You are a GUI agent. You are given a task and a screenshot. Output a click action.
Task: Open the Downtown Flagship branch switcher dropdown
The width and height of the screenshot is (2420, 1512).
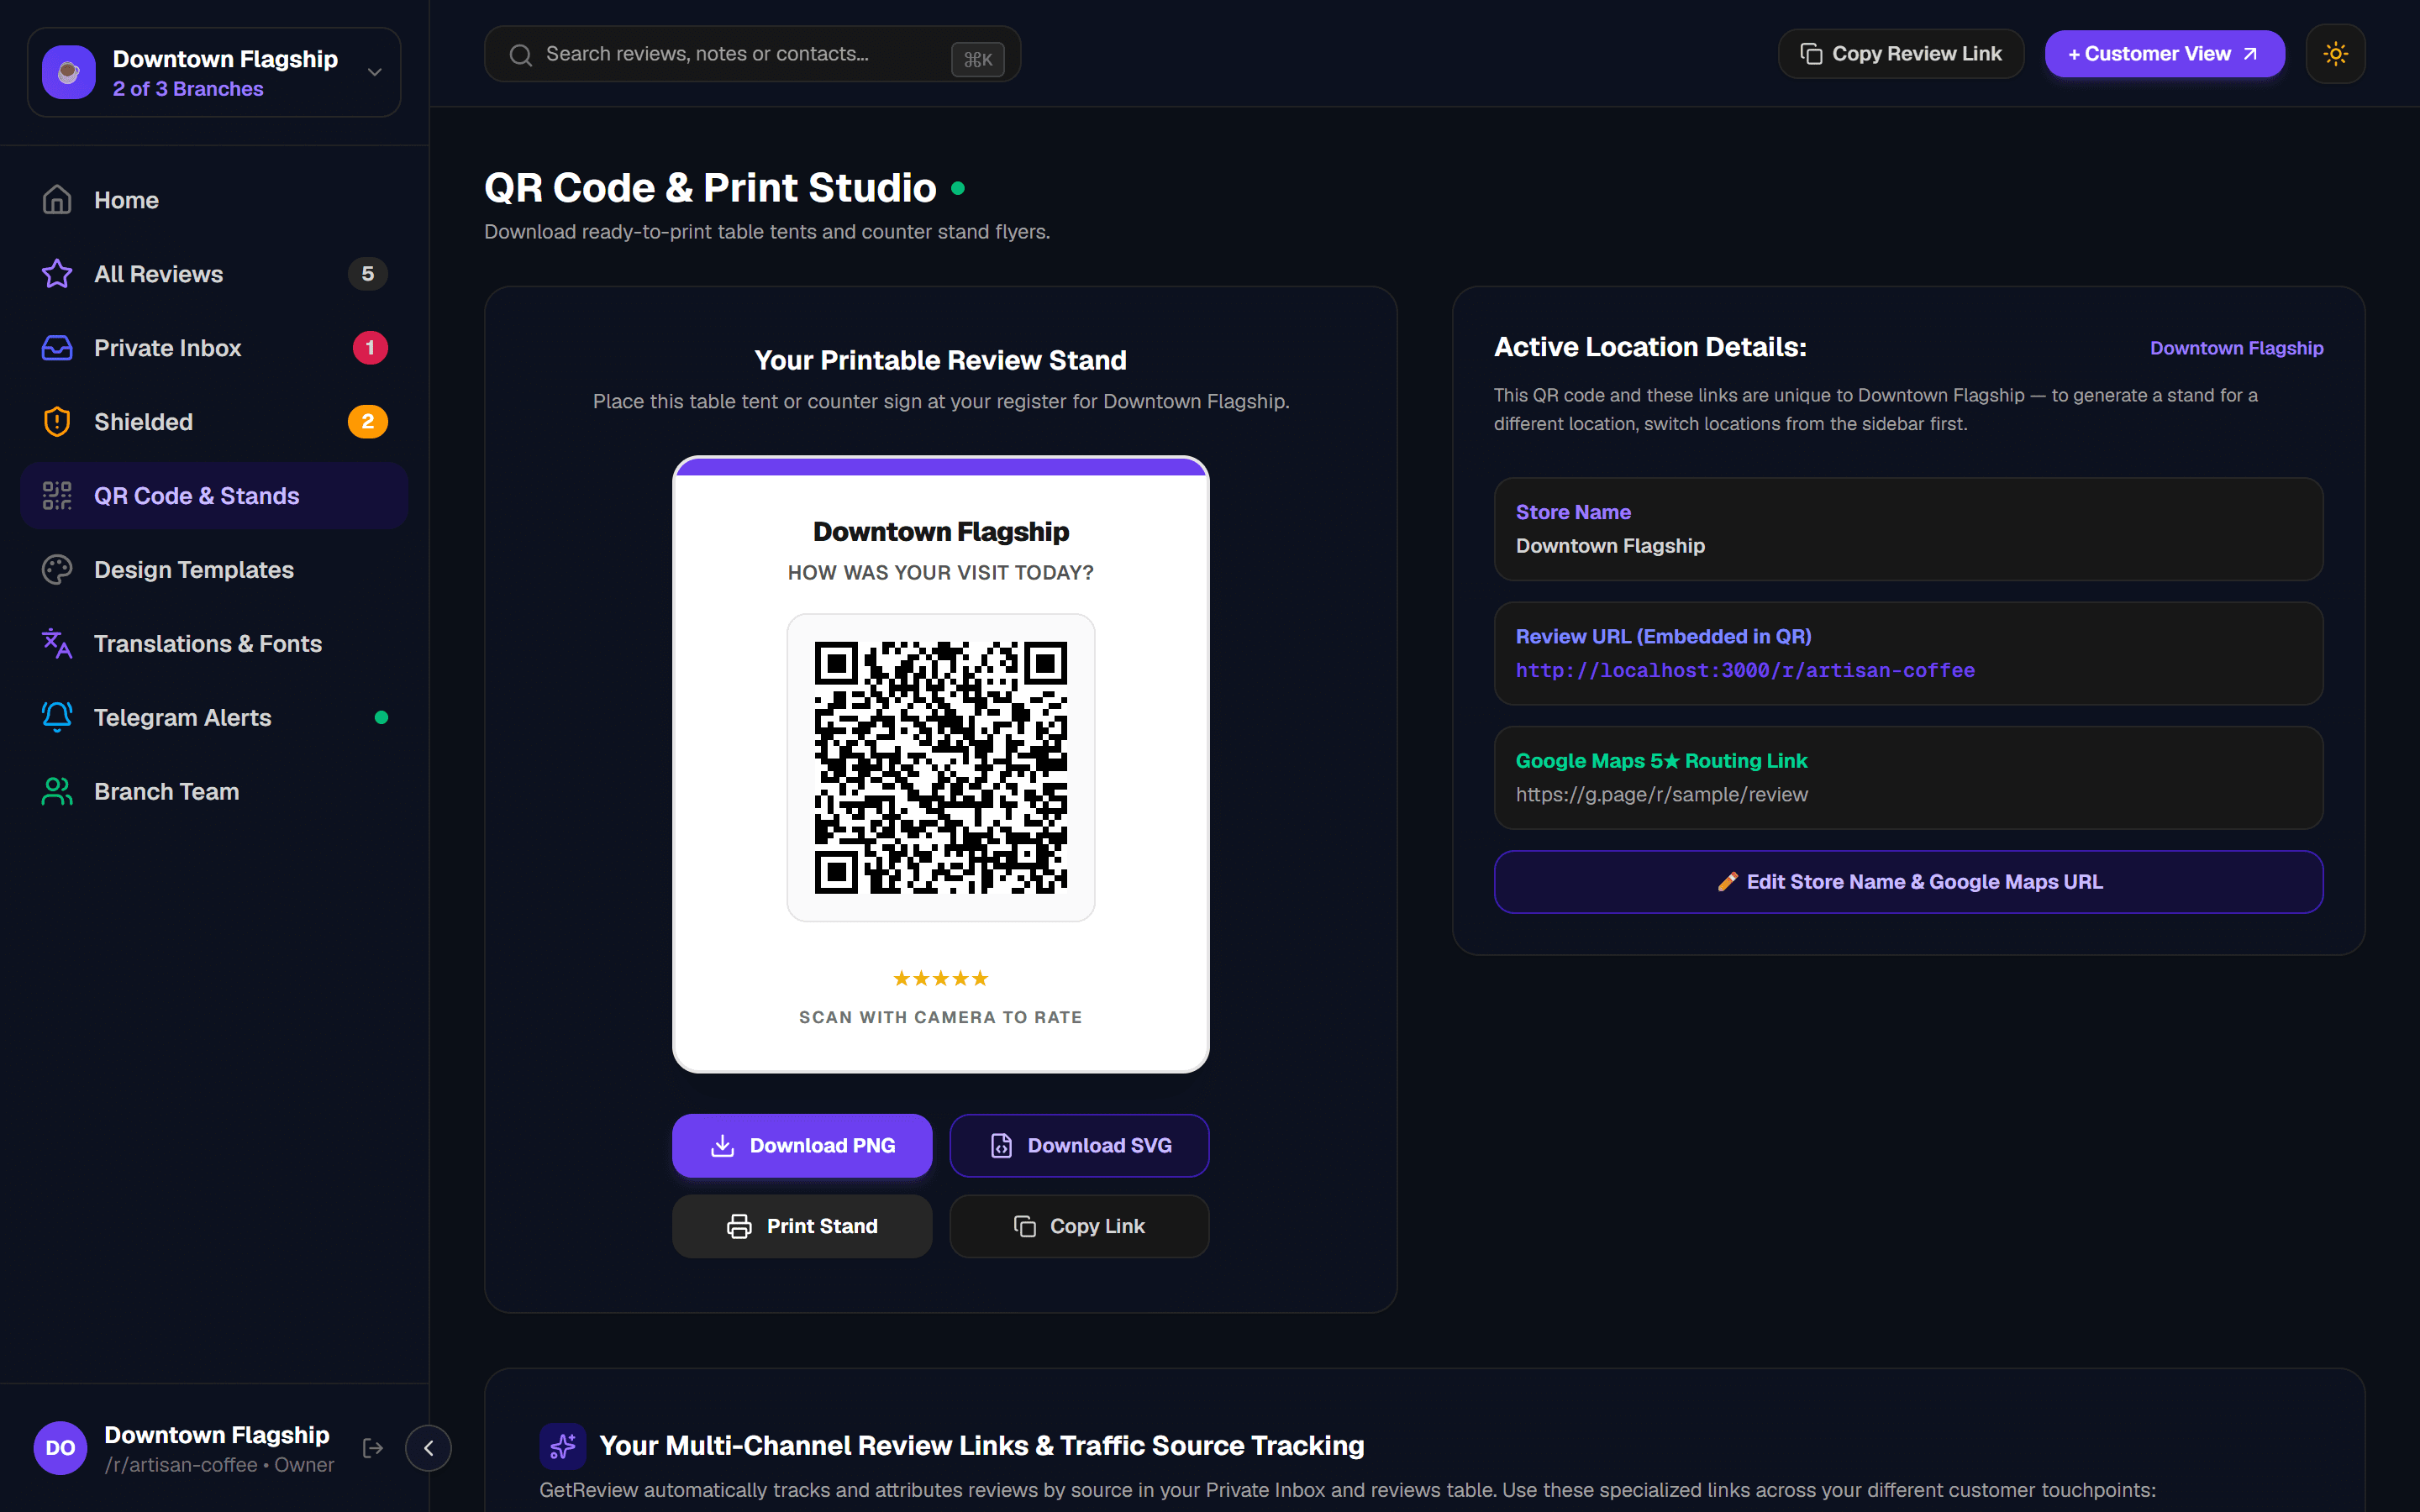pyautogui.click(x=214, y=72)
